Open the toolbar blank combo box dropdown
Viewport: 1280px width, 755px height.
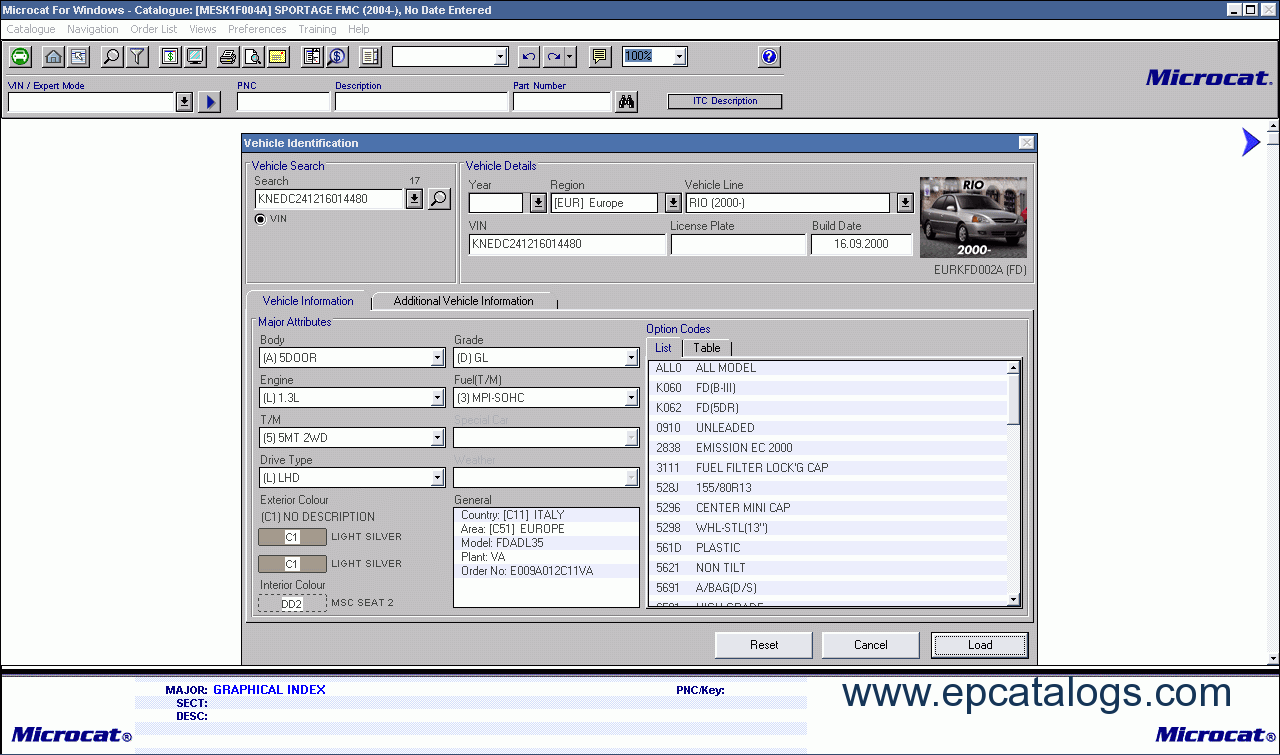[x=501, y=57]
